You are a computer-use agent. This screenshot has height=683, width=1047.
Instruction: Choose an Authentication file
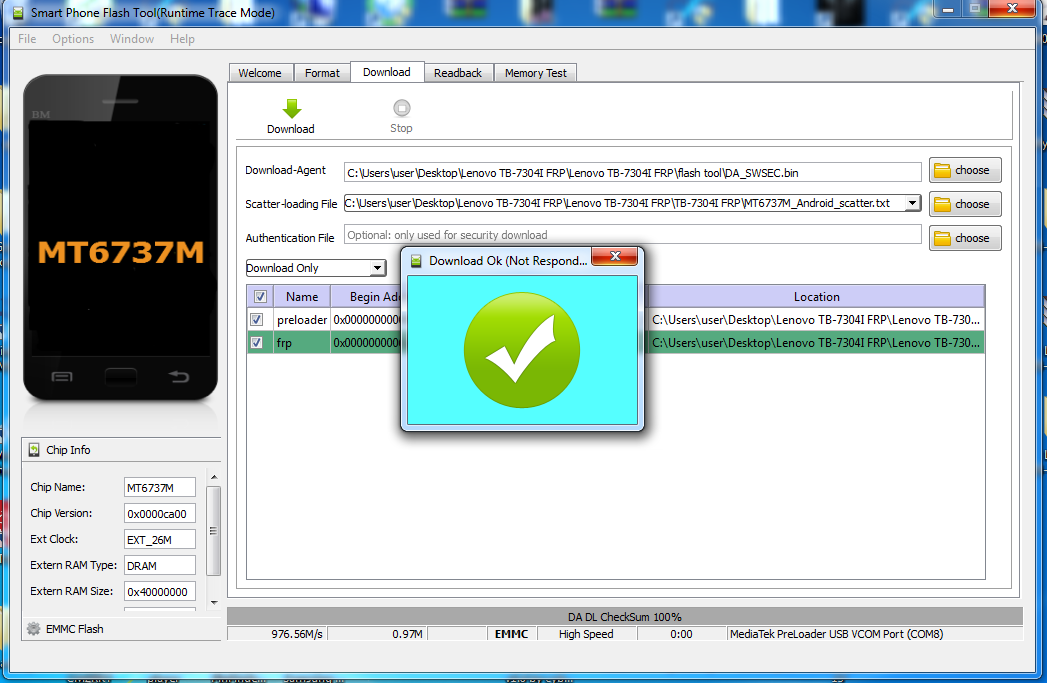965,238
